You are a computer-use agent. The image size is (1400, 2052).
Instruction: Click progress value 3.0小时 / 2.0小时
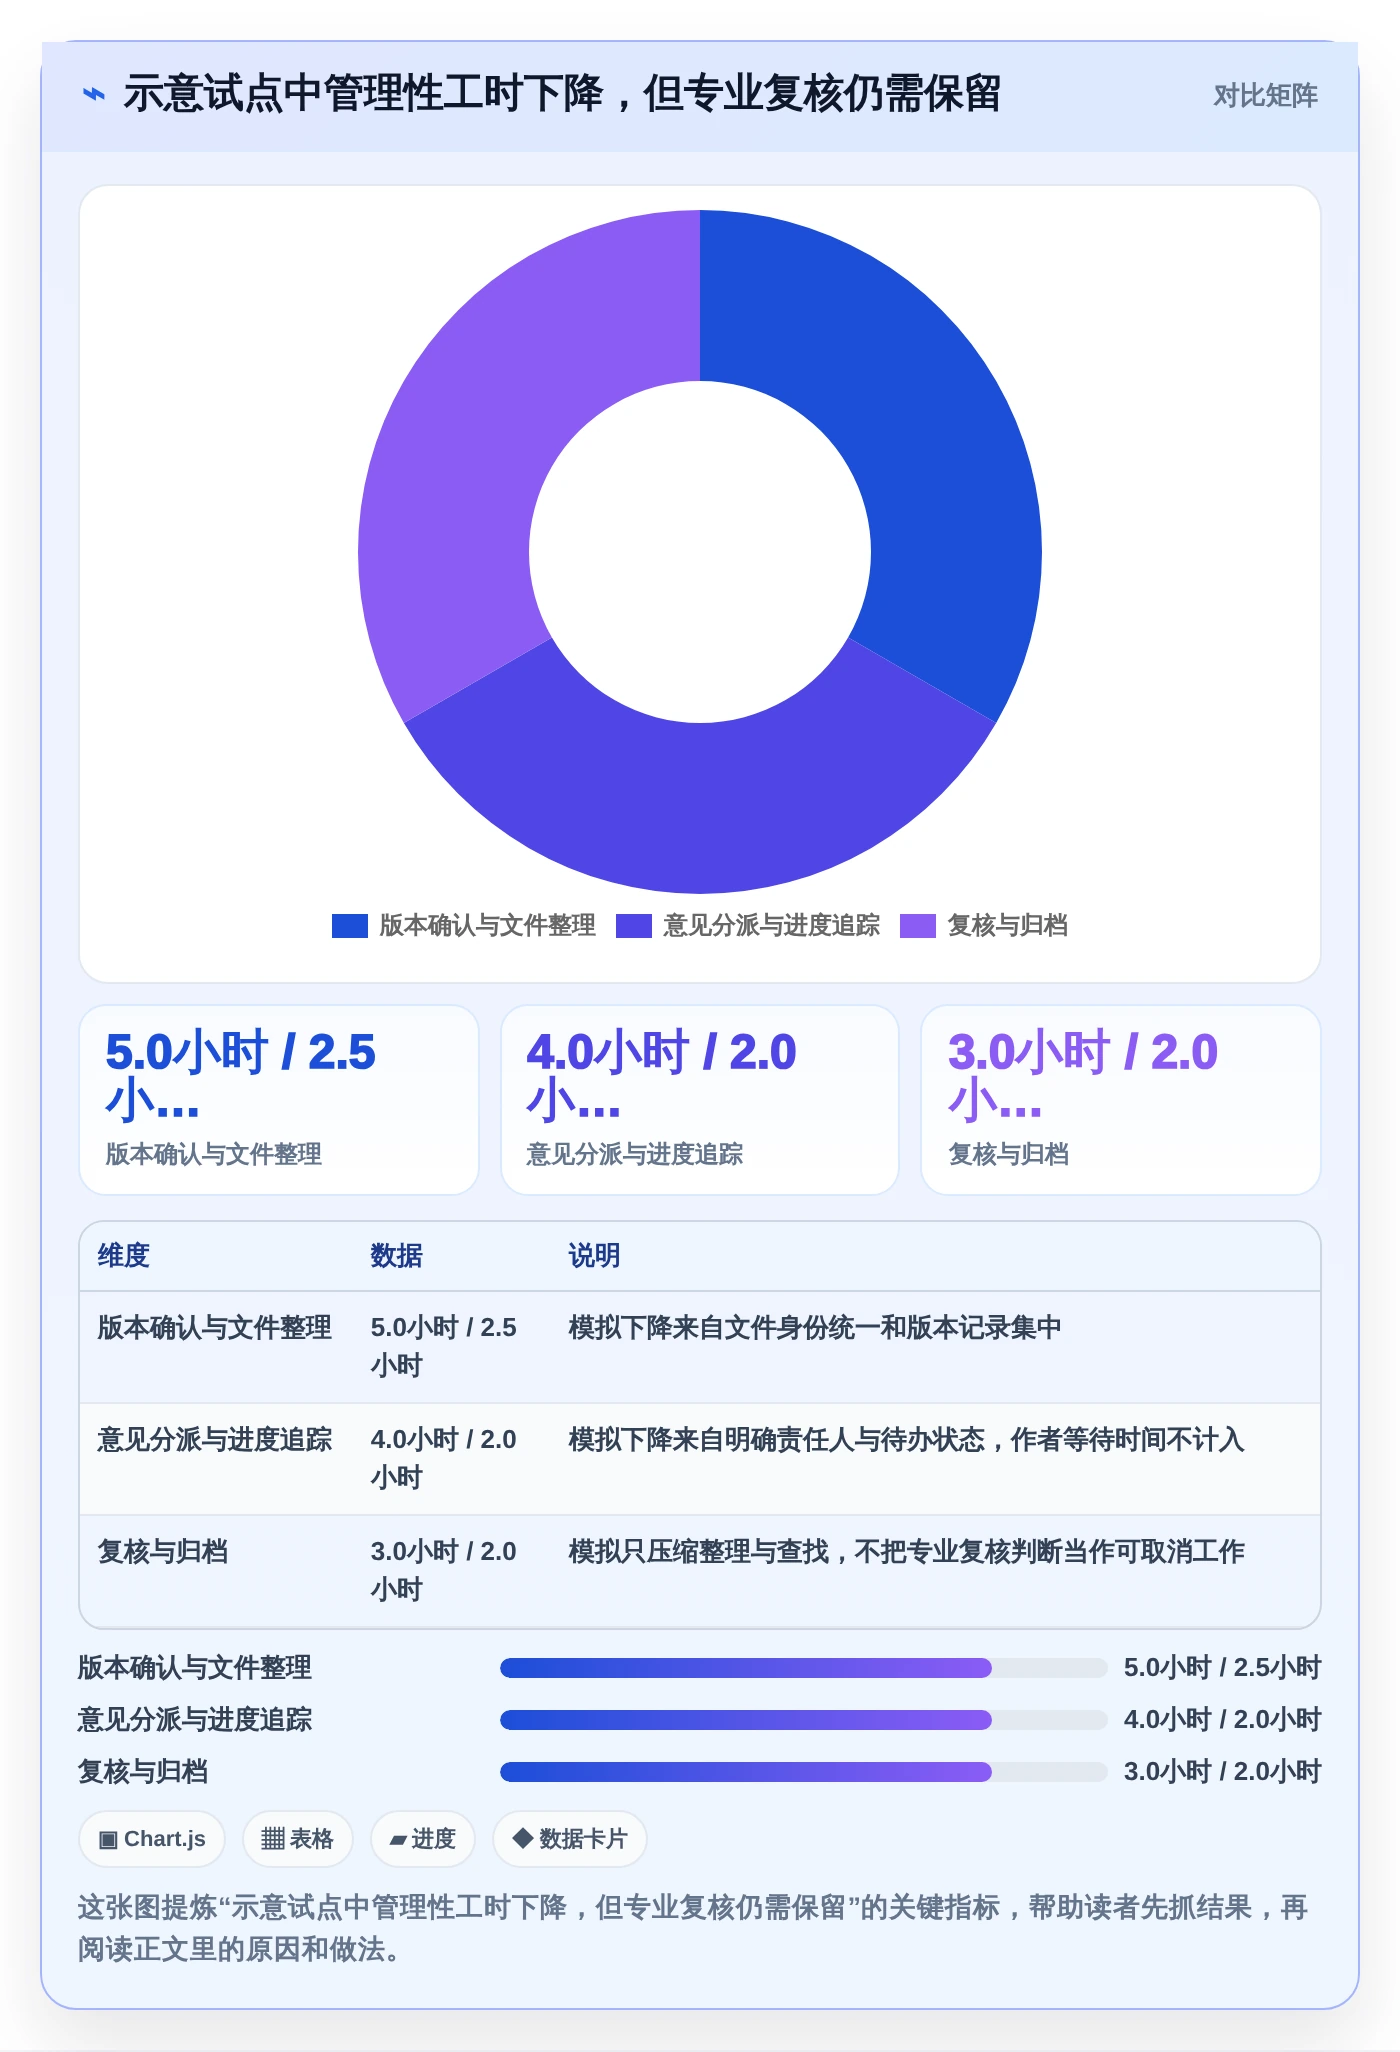click(x=1222, y=1772)
